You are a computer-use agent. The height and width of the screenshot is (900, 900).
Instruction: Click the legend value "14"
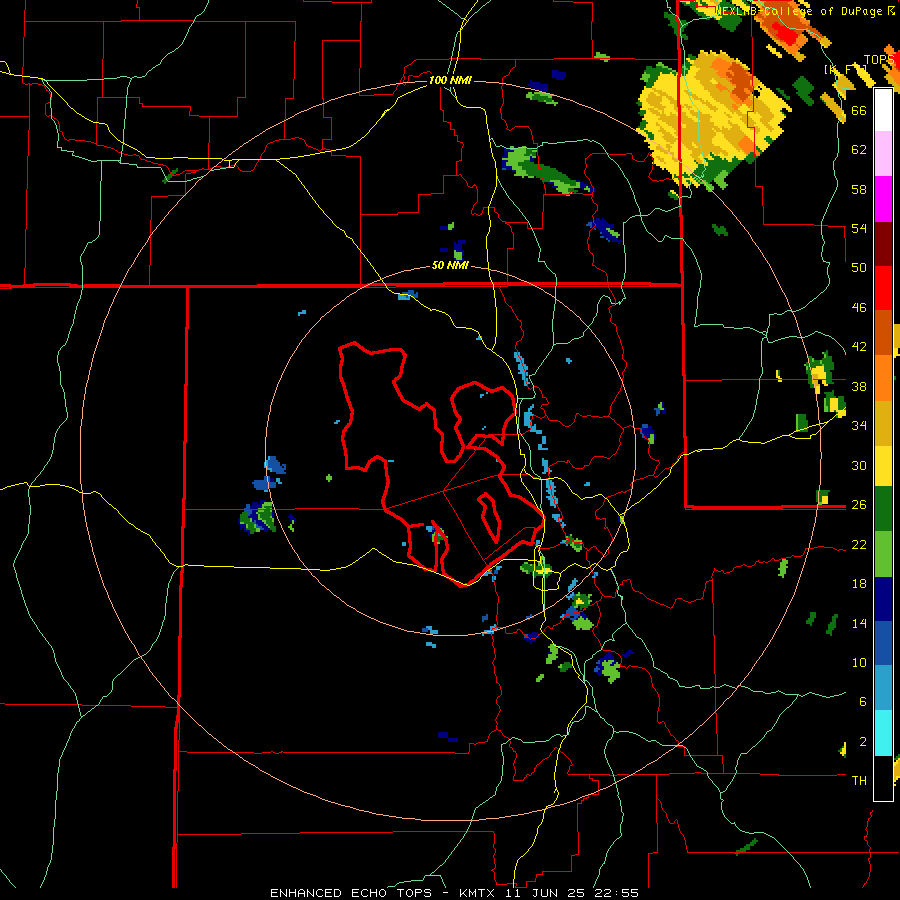[859, 623]
